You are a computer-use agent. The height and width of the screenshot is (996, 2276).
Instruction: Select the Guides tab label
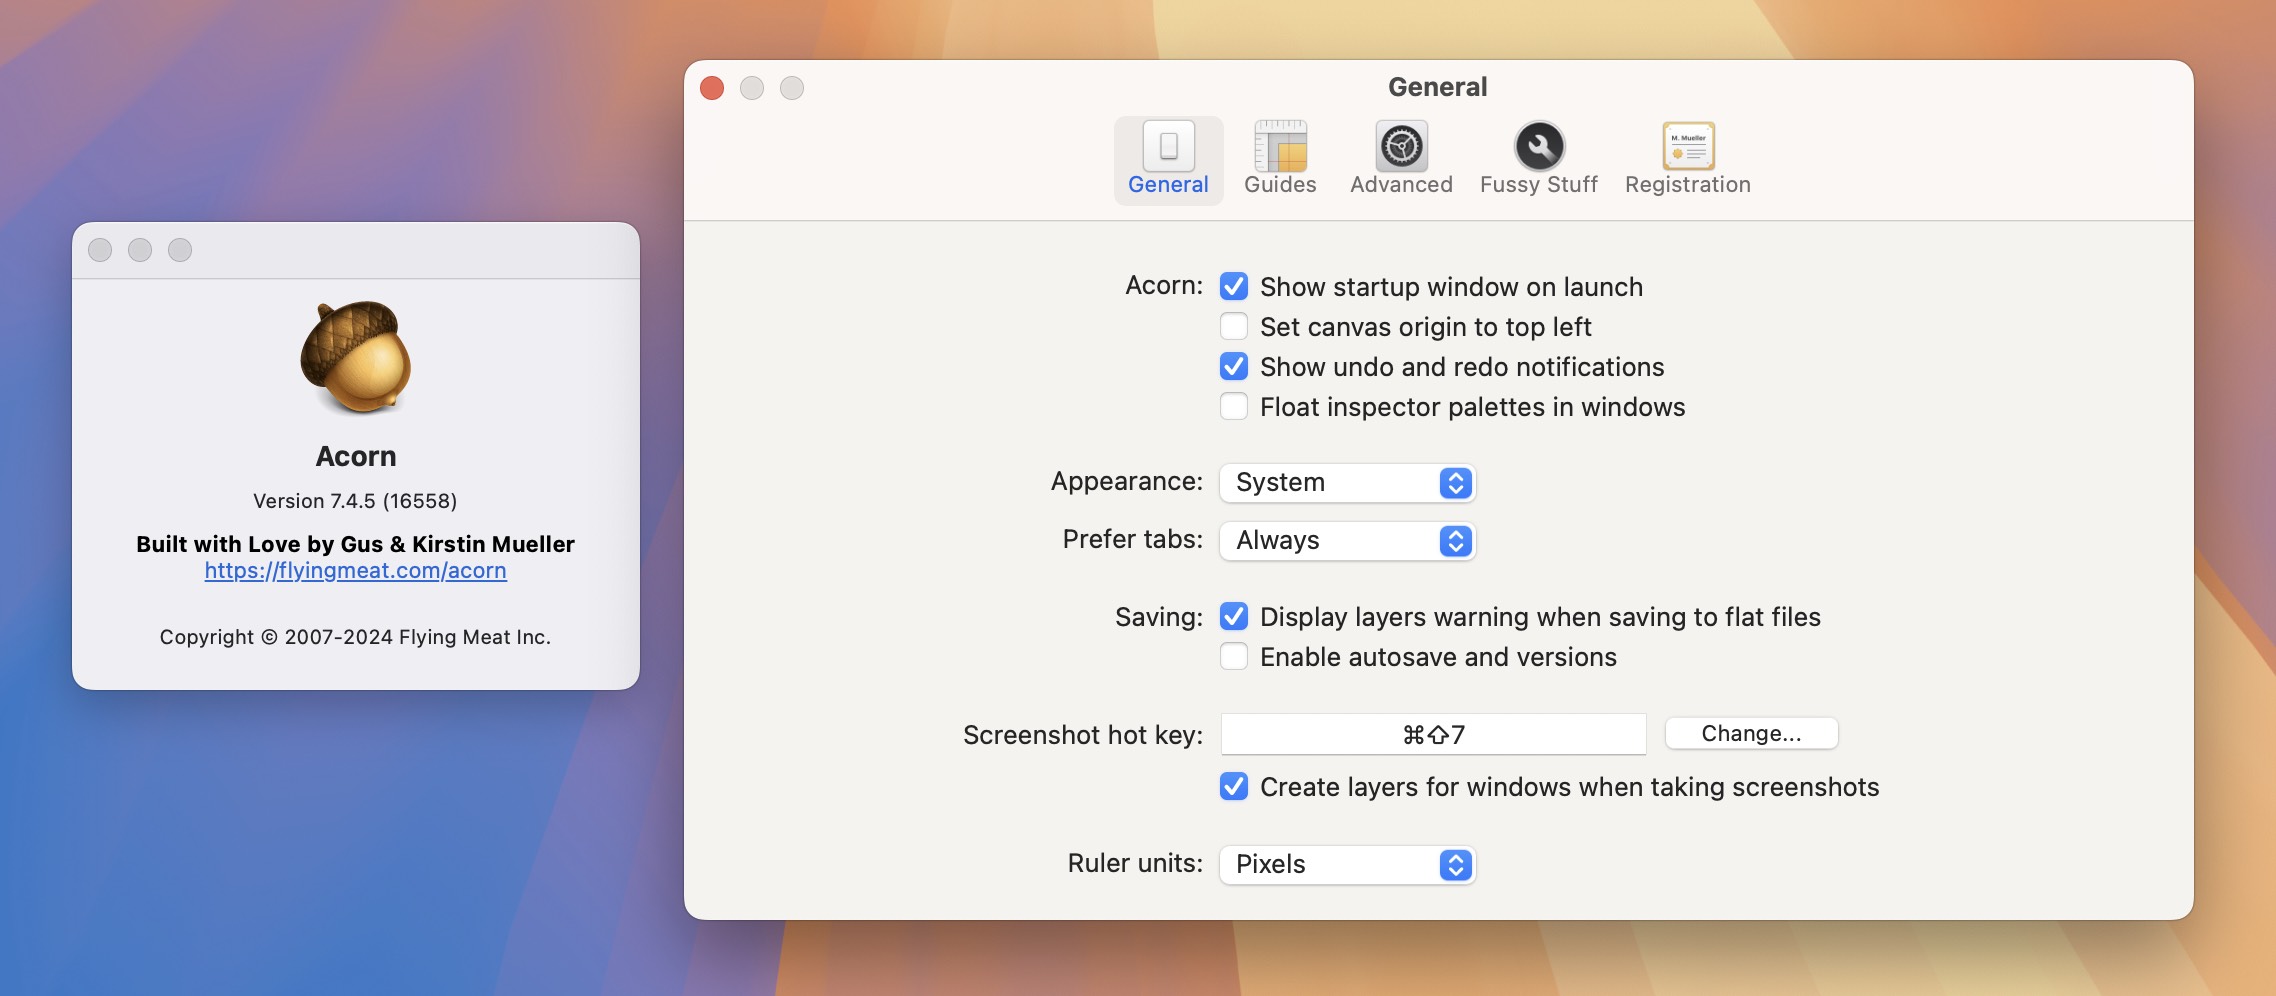[x=1280, y=185]
